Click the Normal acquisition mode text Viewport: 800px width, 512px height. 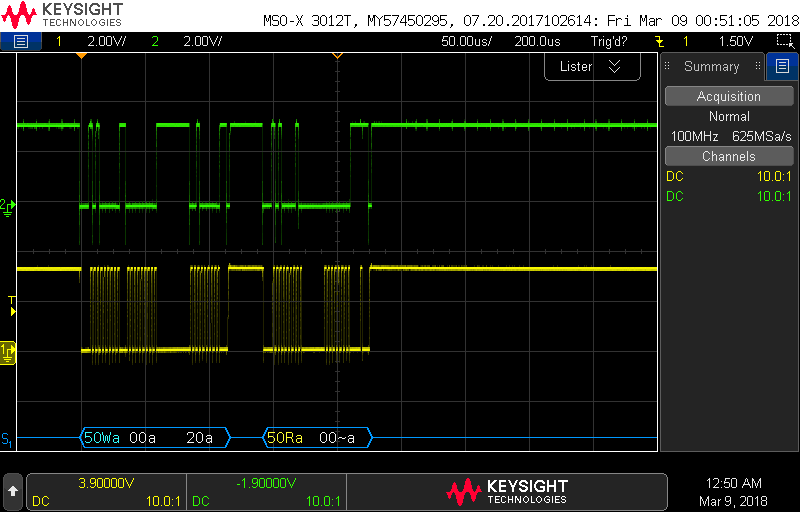[729, 116]
